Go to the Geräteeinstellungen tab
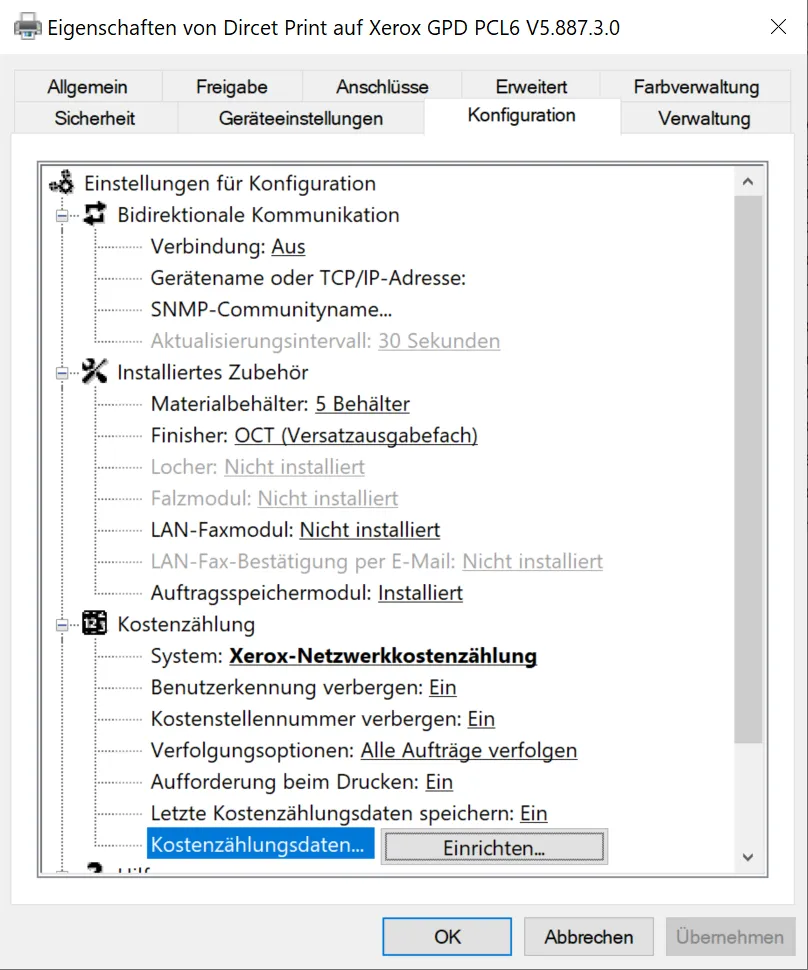Viewport: 808px width, 970px height. (x=300, y=118)
